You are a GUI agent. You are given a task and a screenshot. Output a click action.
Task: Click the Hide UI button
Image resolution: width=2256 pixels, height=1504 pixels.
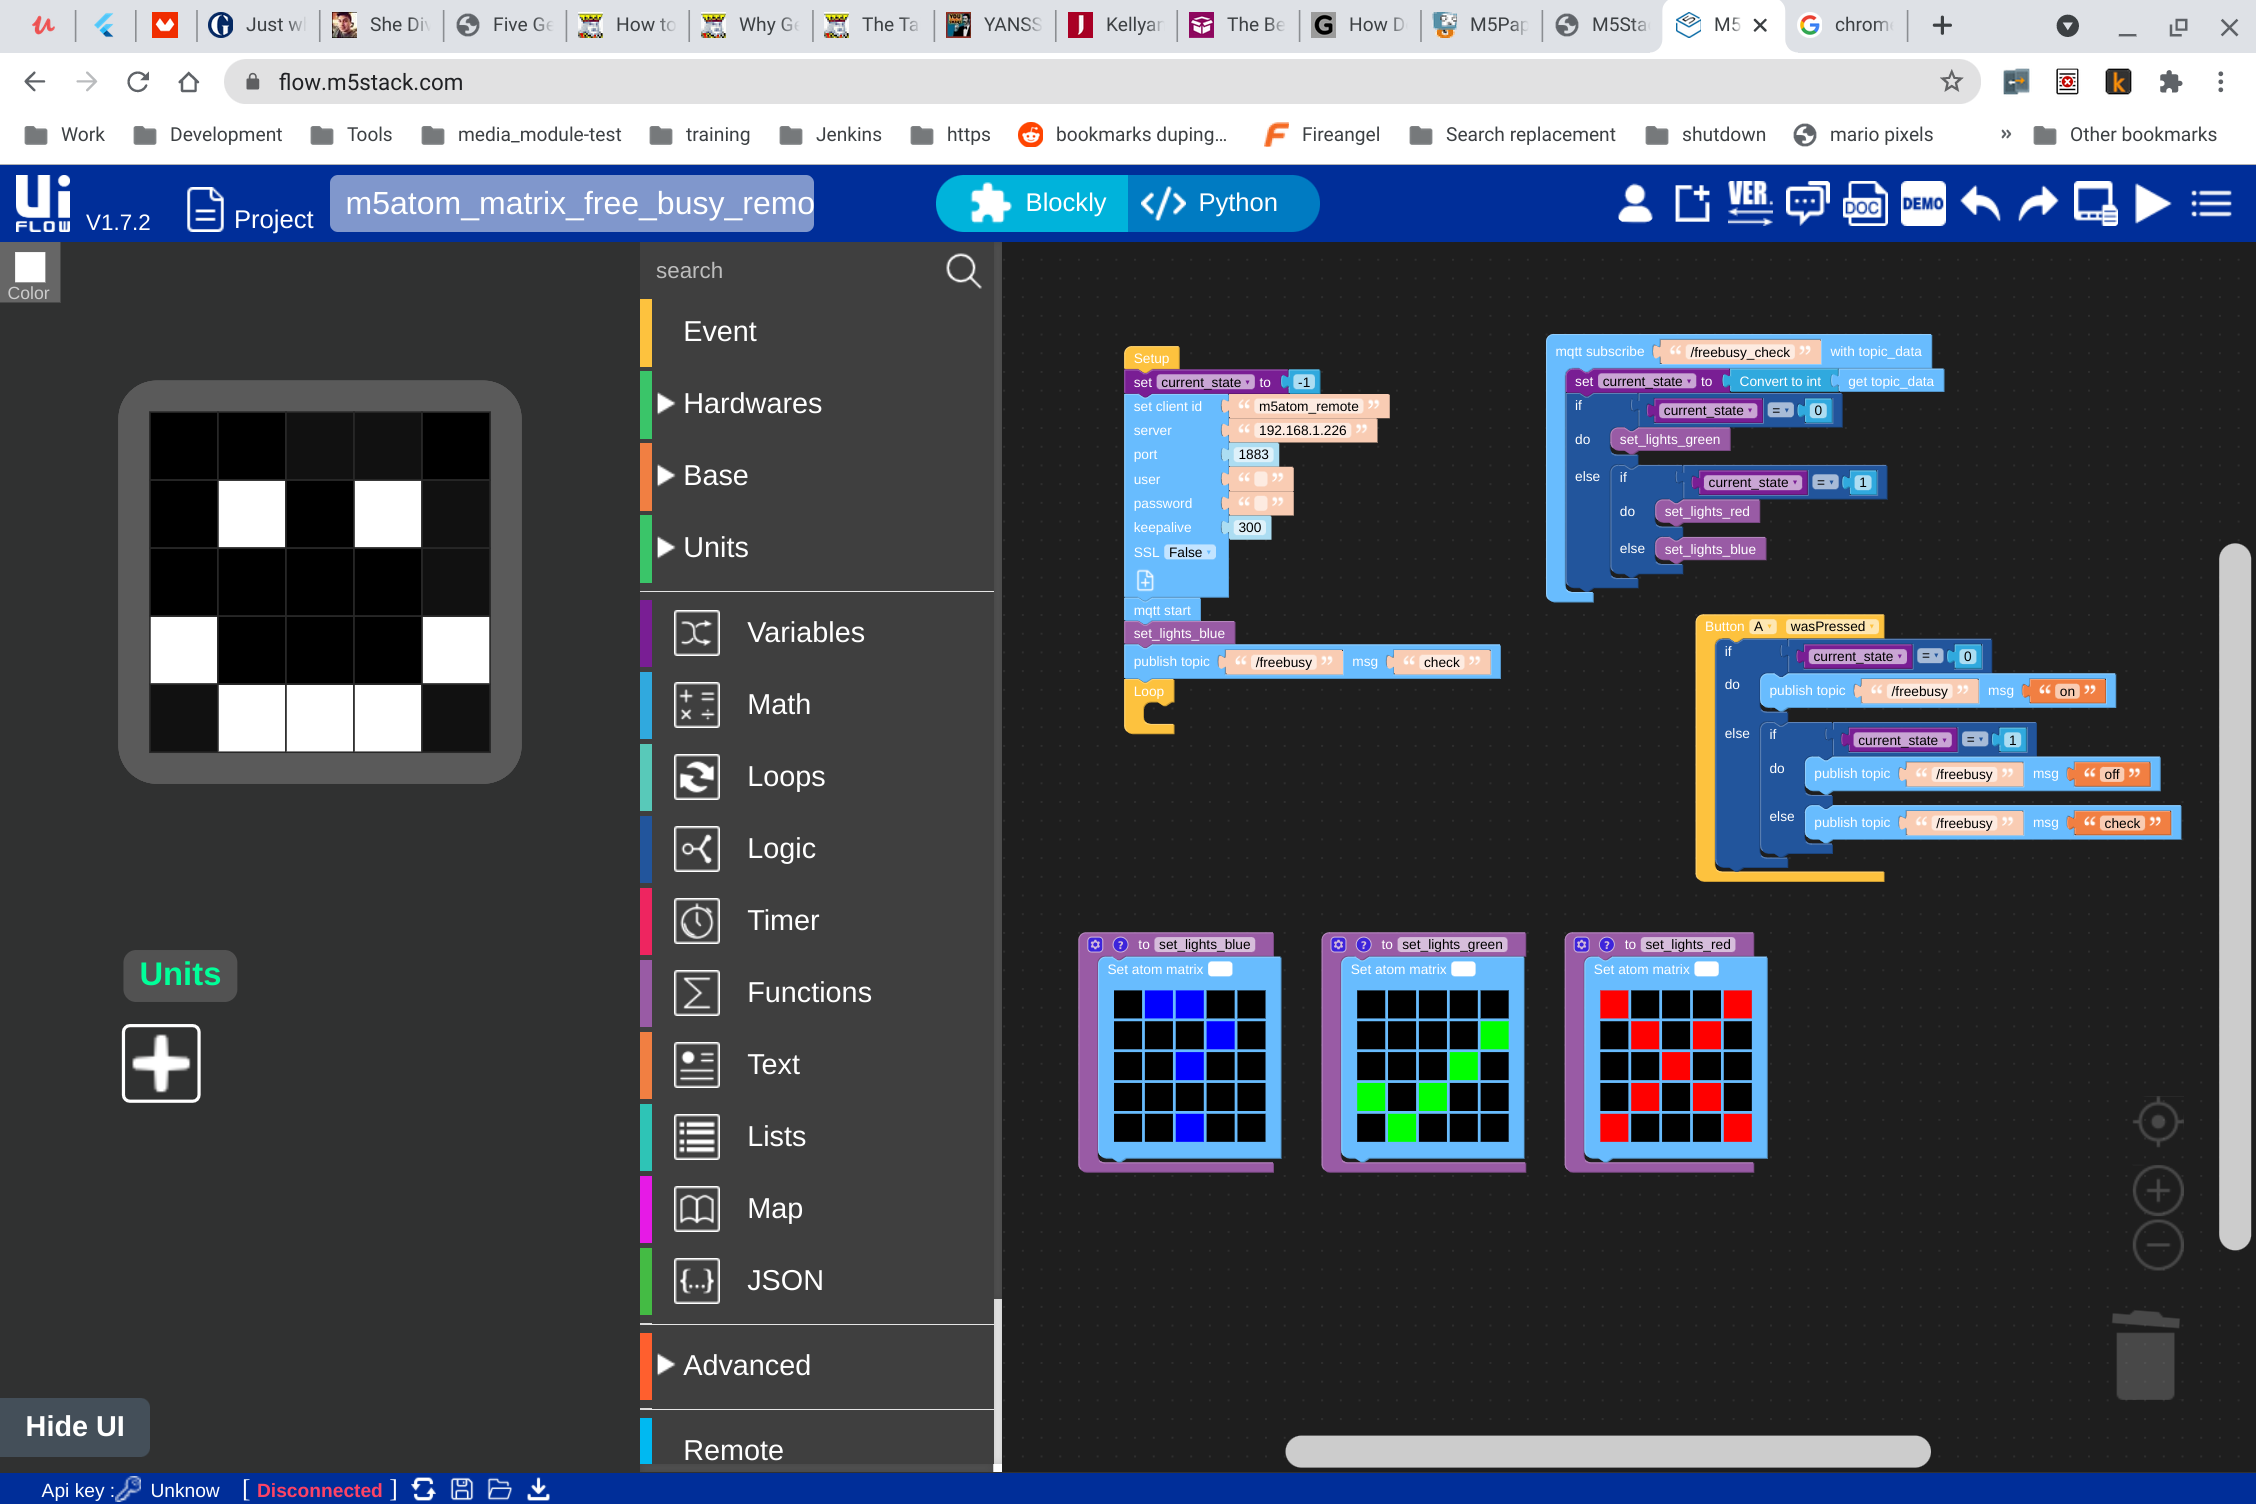[x=75, y=1426]
